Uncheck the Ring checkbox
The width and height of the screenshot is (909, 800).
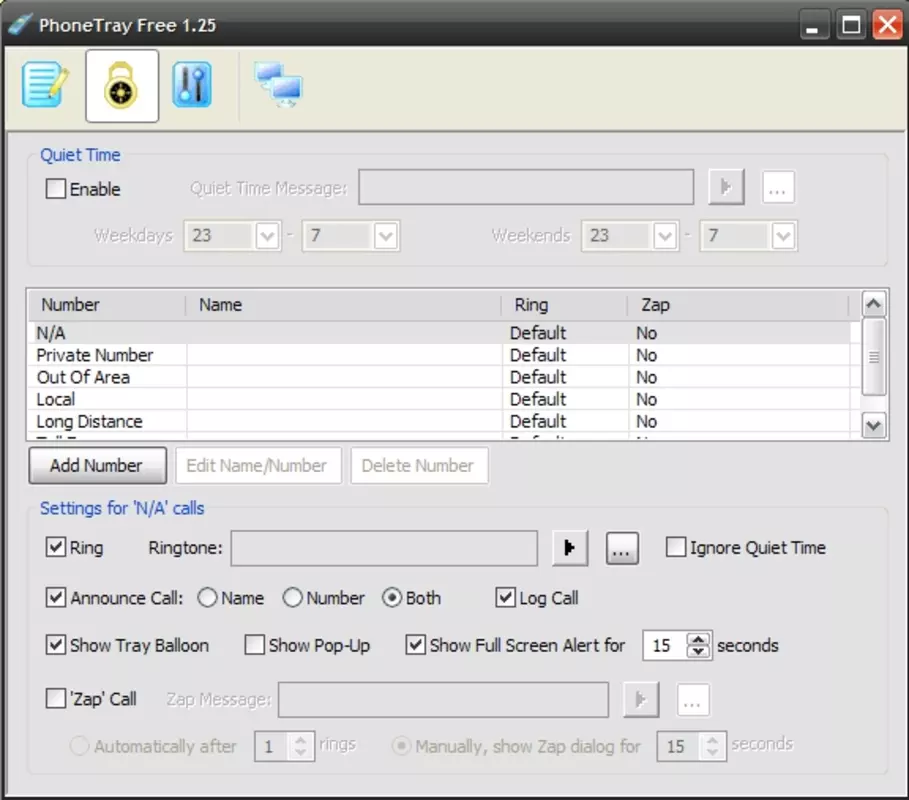pos(56,547)
